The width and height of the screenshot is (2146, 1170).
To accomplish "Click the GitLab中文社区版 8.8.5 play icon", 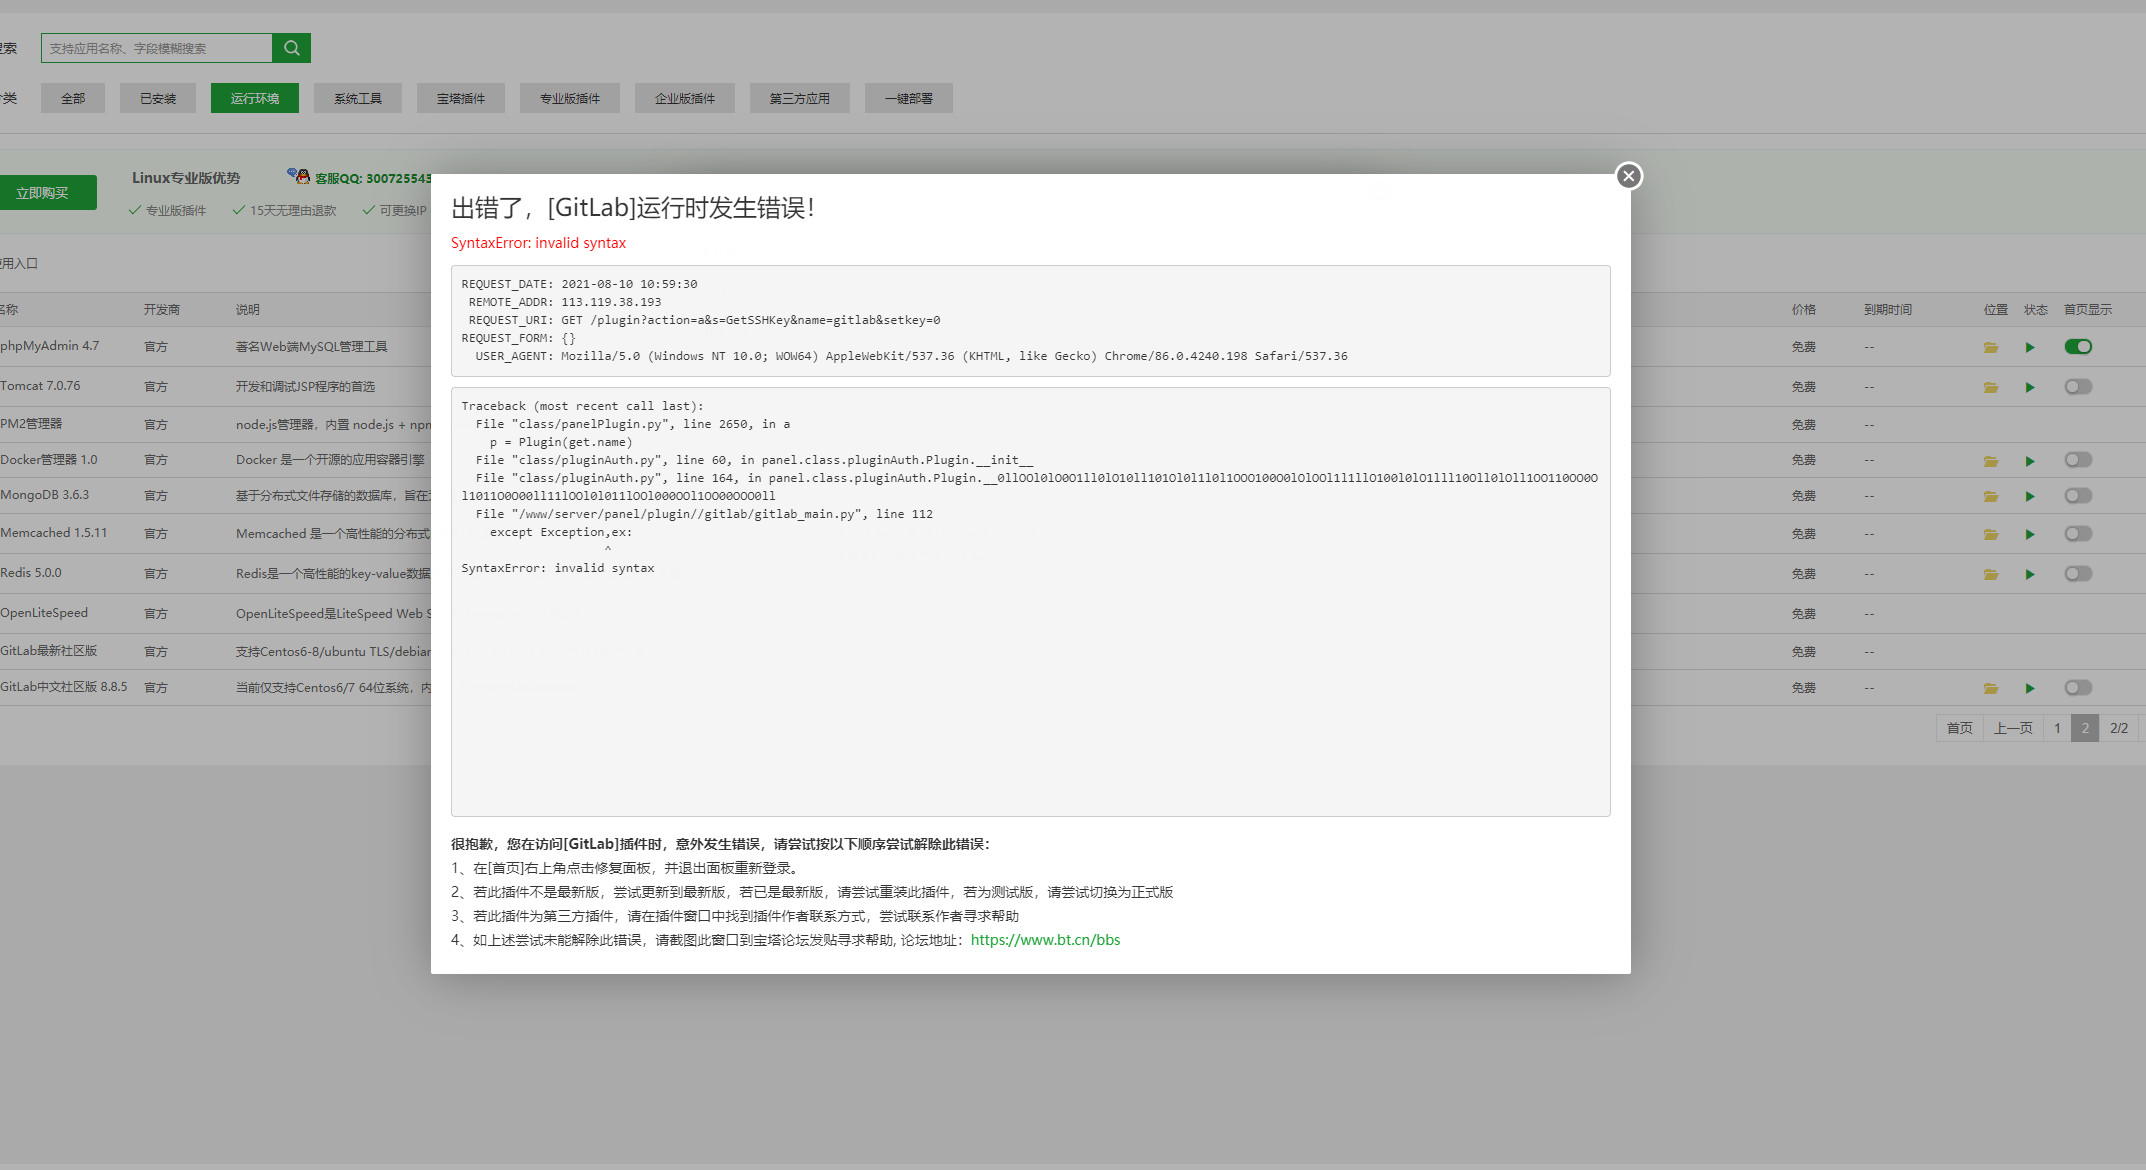I will pyautogui.click(x=2030, y=688).
